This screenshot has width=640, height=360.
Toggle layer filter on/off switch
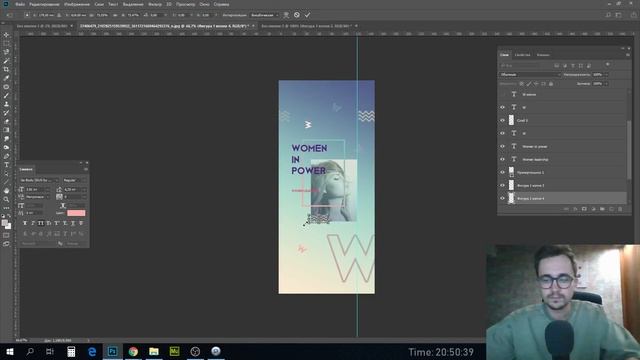pos(608,64)
